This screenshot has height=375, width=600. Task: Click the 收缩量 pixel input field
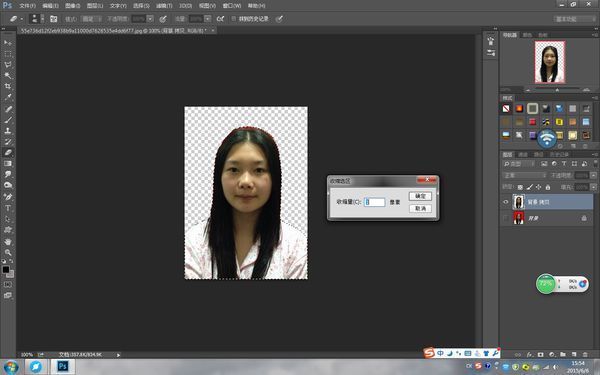[x=374, y=202]
